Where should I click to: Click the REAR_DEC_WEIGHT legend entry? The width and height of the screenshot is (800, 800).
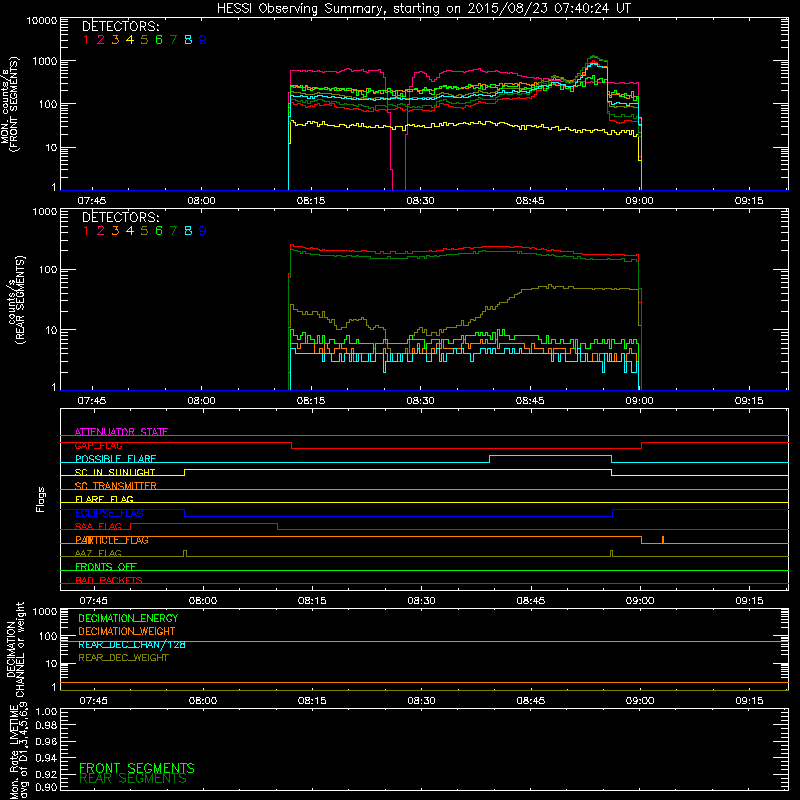click(x=123, y=658)
